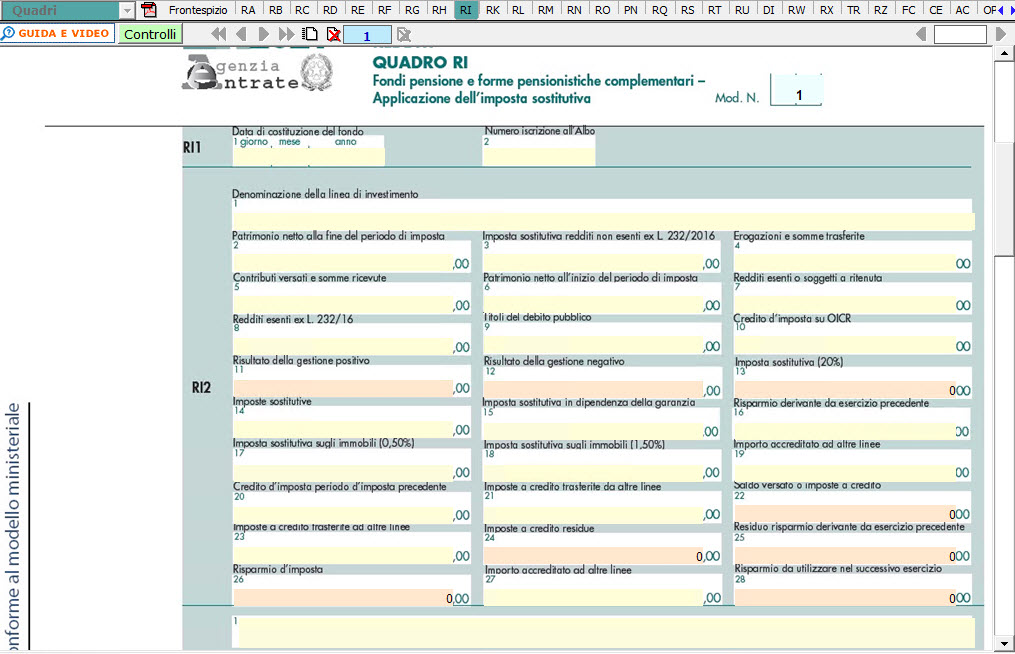Switch to the RZ tab
This screenshot has height=654, width=1015.
pos(881,10)
